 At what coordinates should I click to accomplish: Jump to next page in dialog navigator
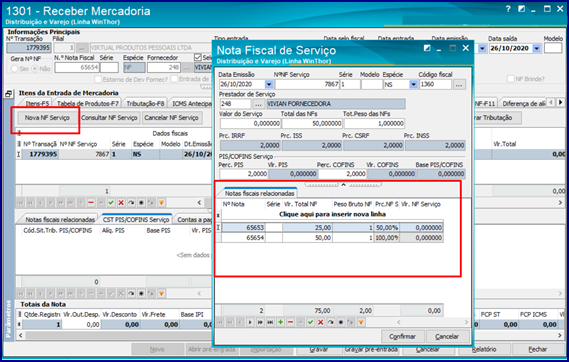(x=260, y=322)
